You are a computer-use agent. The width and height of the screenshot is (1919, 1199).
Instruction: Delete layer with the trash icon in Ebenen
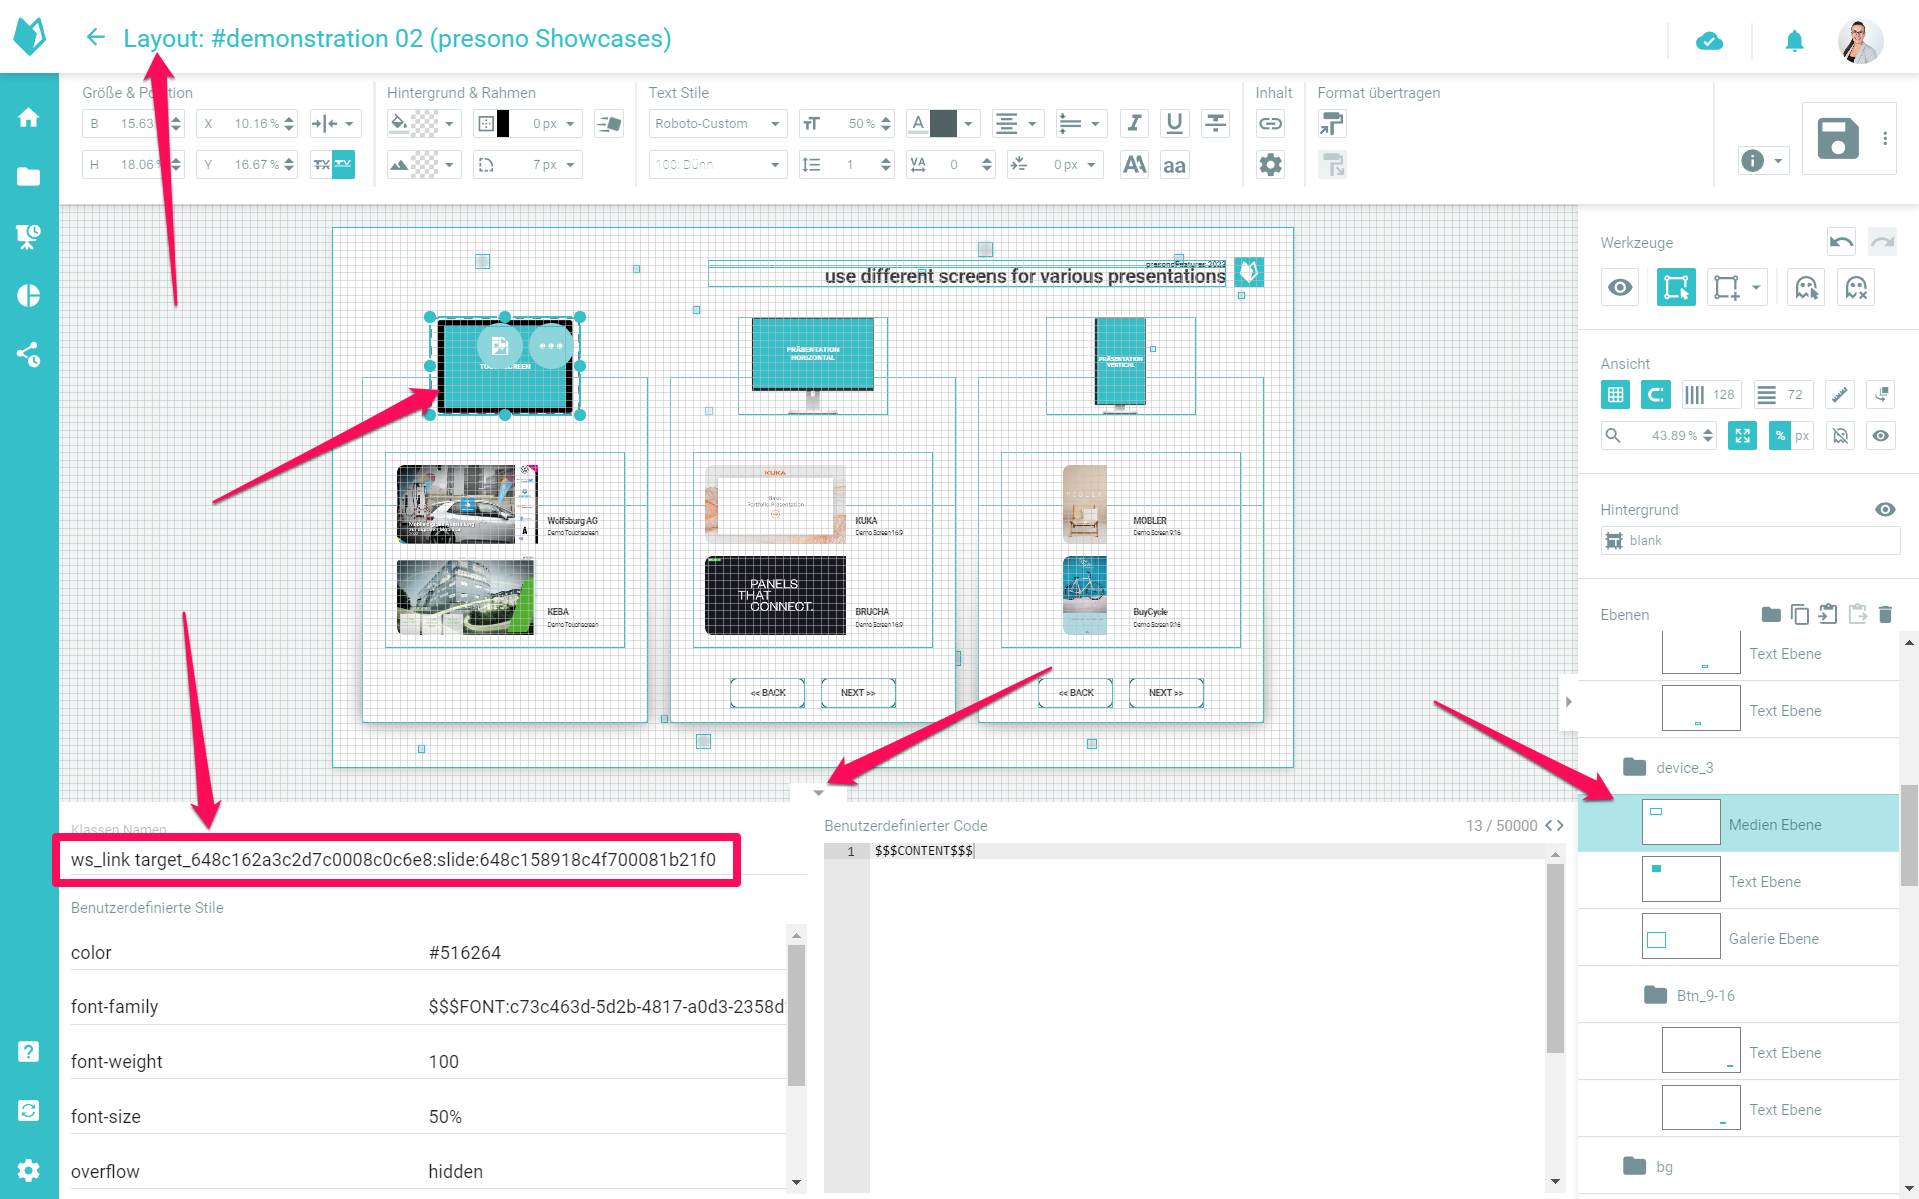1885,614
